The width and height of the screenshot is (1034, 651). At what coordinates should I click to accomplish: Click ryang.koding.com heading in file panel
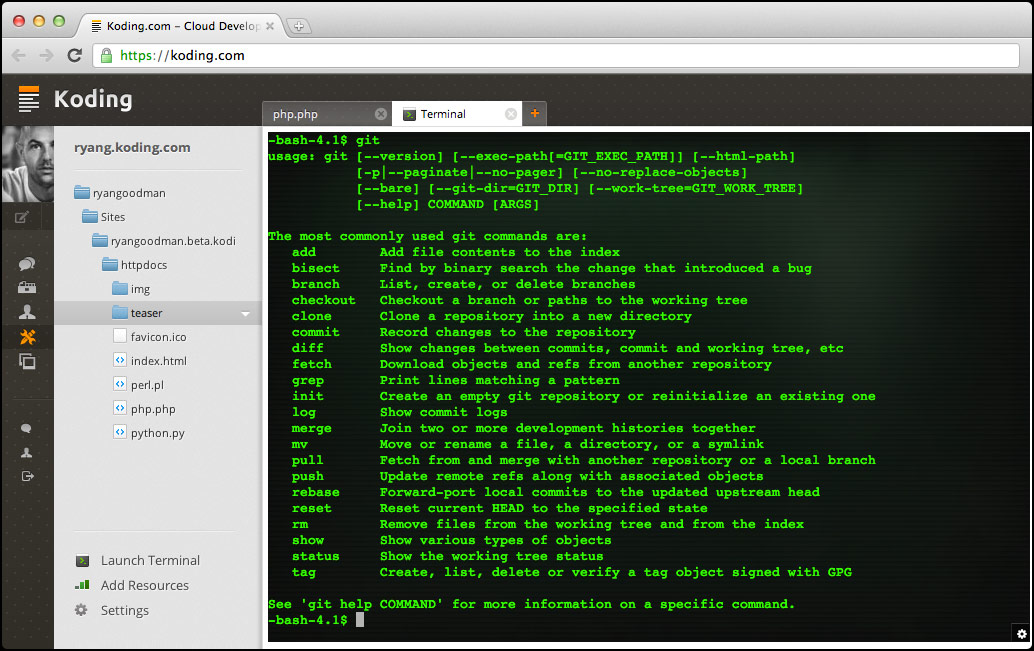point(132,148)
